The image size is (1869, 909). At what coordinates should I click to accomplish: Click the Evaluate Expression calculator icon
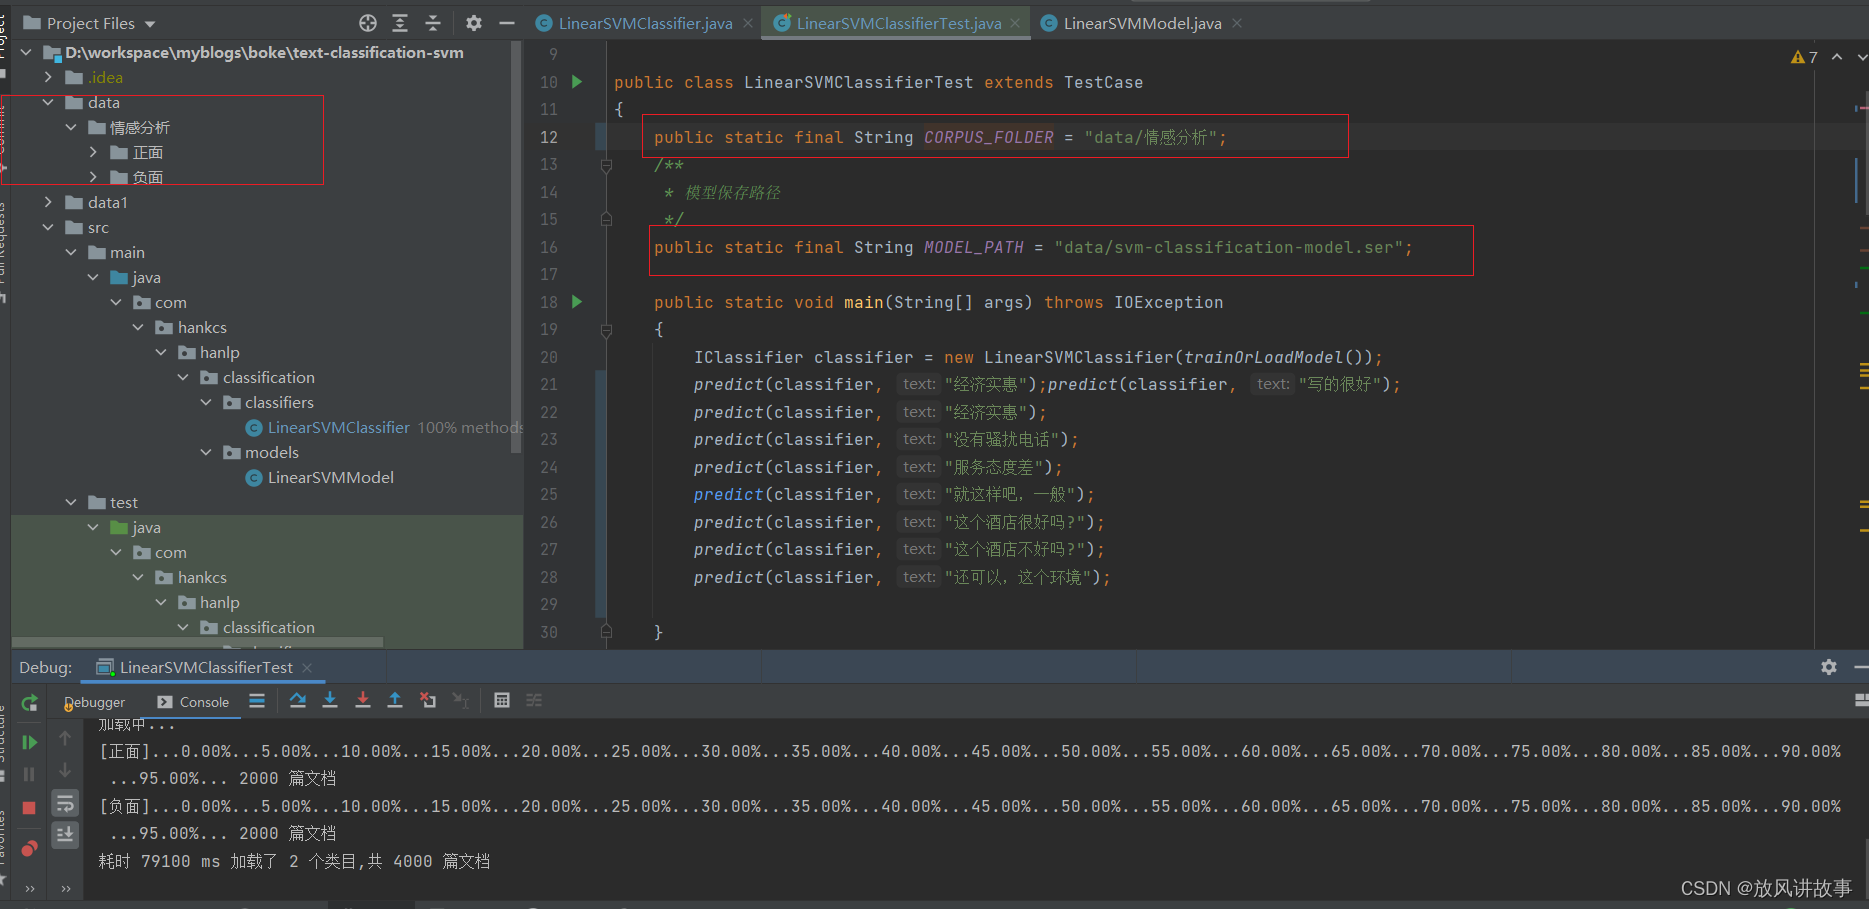pyautogui.click(x=502, y=700)
